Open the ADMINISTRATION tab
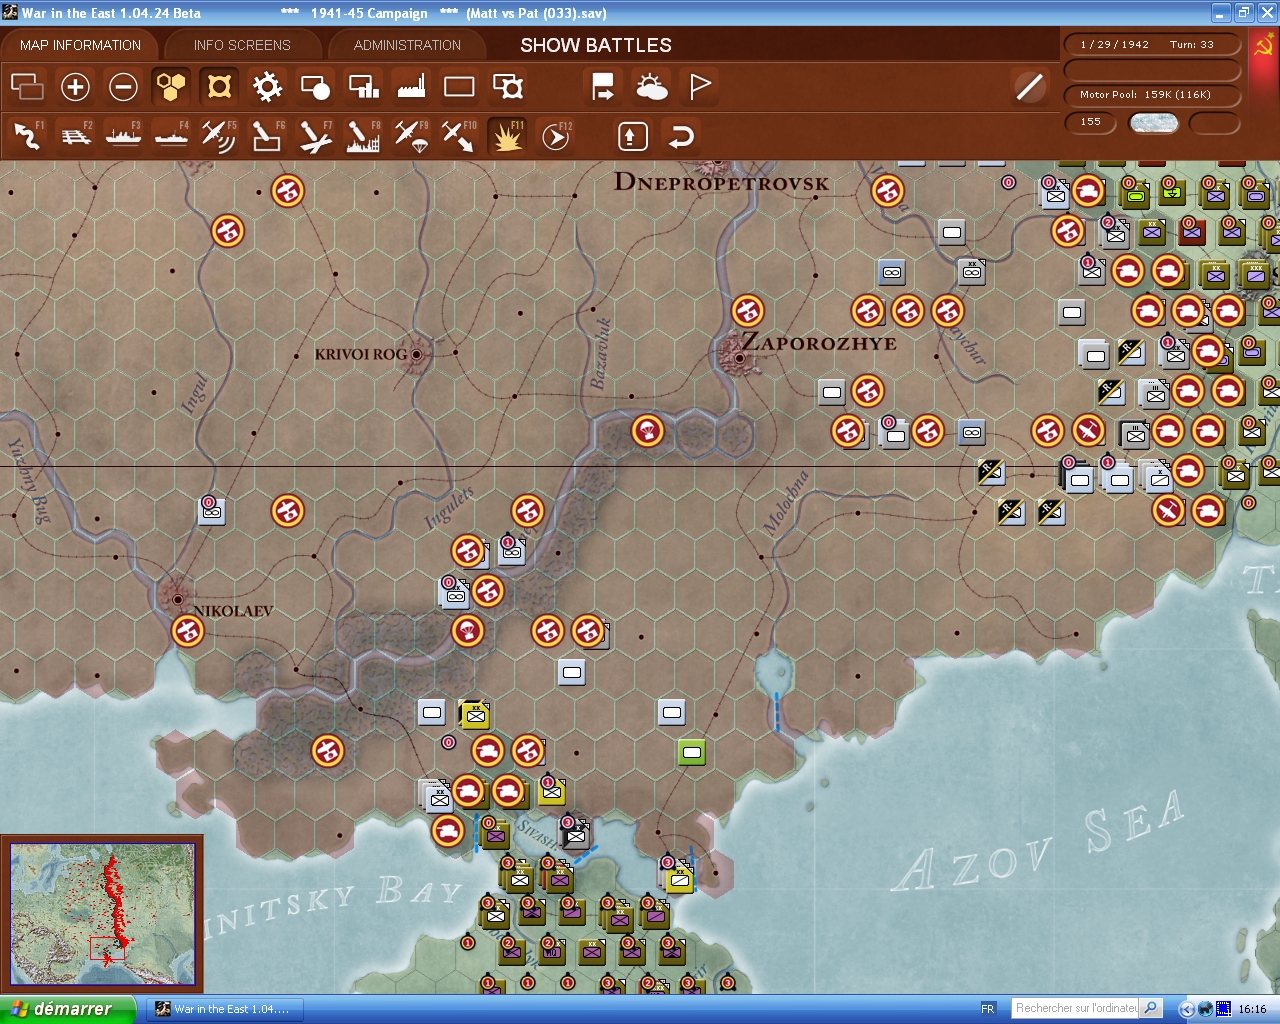This screenshot has height=1024, width=1280. pyautogui.click(x=407, y=45)
